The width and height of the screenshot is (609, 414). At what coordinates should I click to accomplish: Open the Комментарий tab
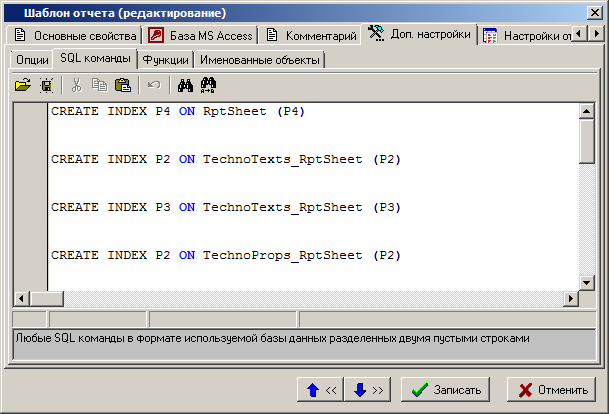click(x=311, y=36)
